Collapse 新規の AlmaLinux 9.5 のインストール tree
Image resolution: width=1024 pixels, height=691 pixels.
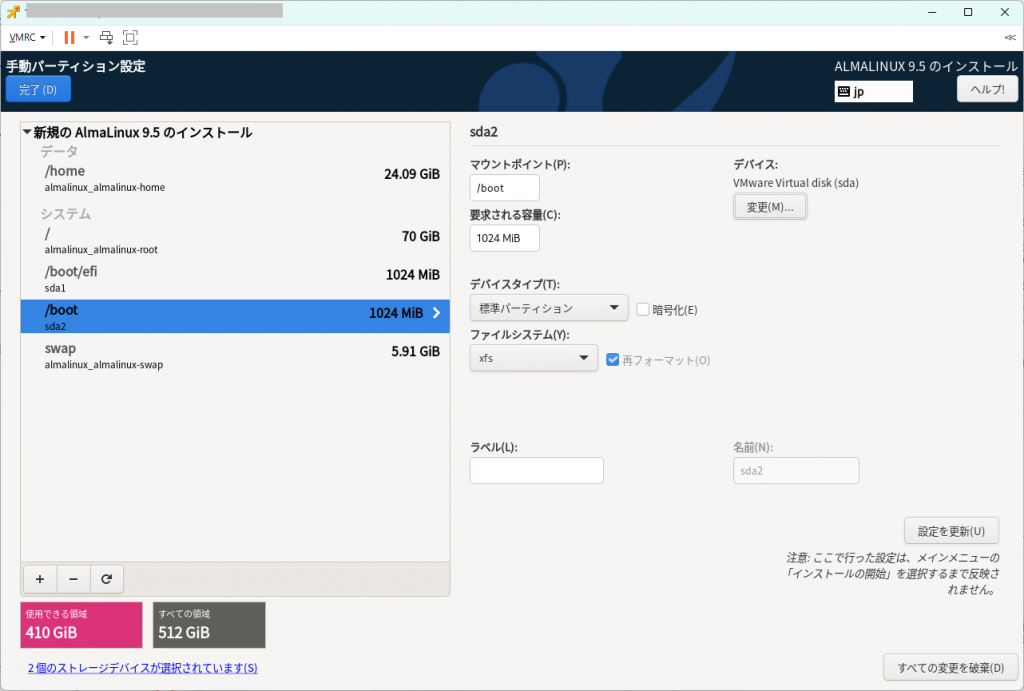27,132
